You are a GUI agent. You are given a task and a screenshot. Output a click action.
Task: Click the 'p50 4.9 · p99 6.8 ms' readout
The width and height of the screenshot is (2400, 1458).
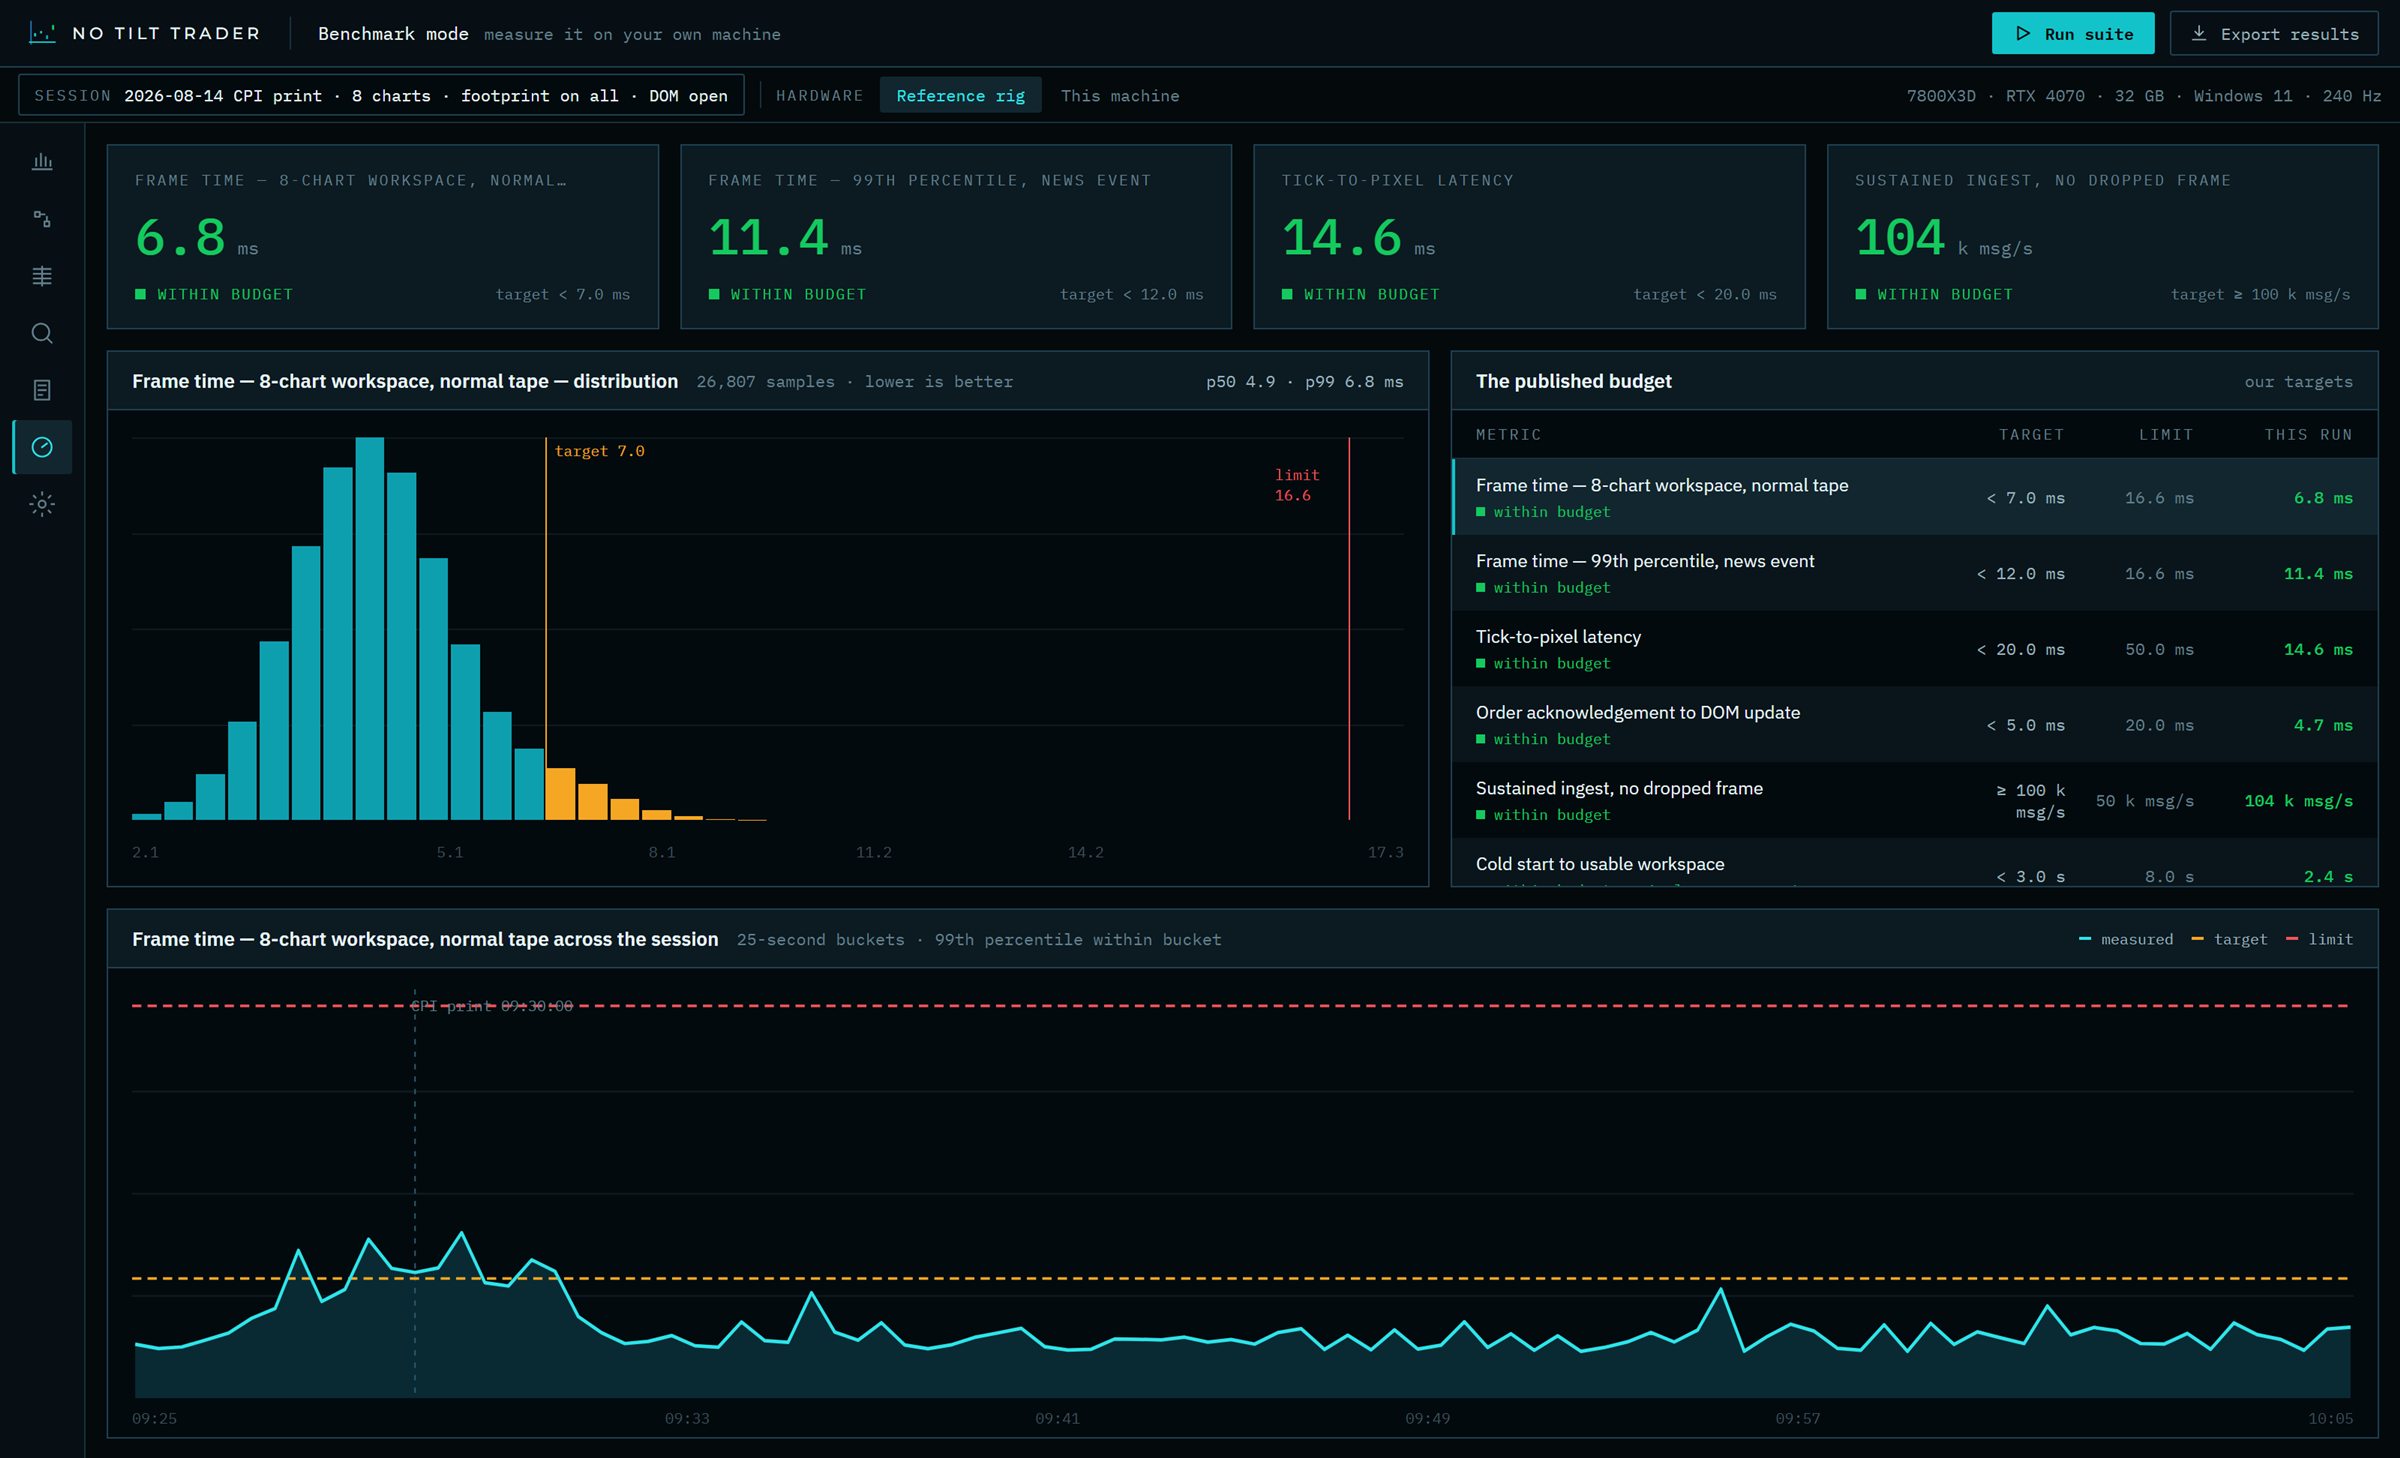[1304, 381]
